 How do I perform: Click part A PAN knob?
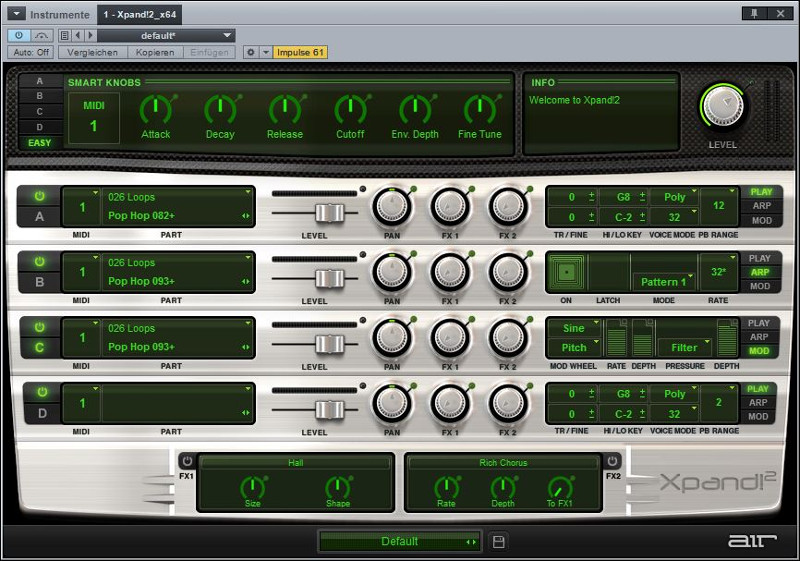[x=392, y=207]
